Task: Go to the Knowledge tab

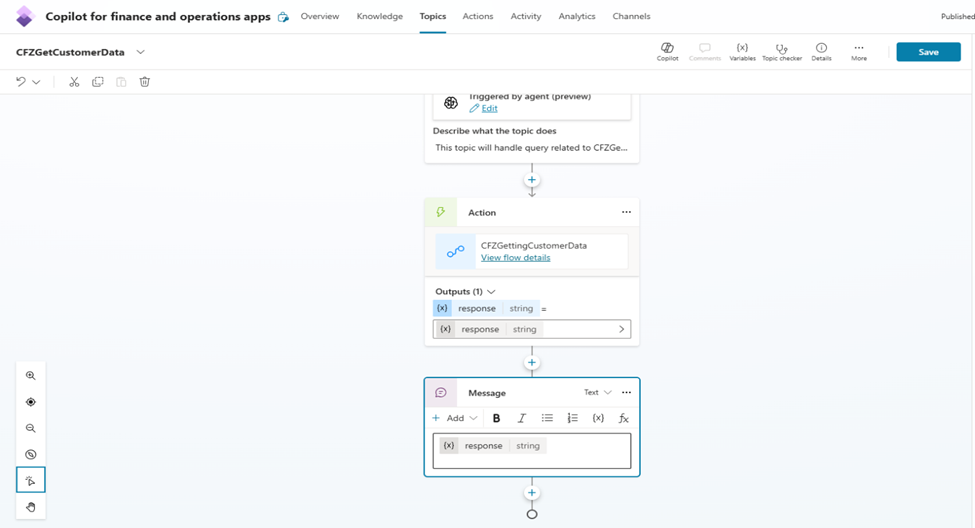Action: 379,16
